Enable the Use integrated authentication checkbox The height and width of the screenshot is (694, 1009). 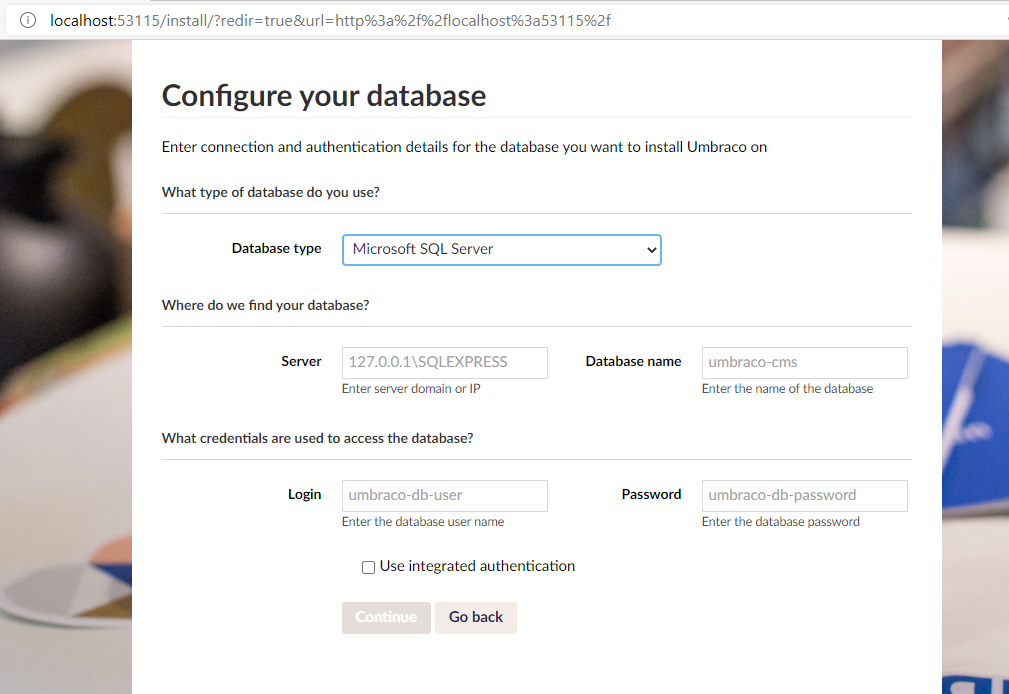pyautogui.click(x=368, y=567)
